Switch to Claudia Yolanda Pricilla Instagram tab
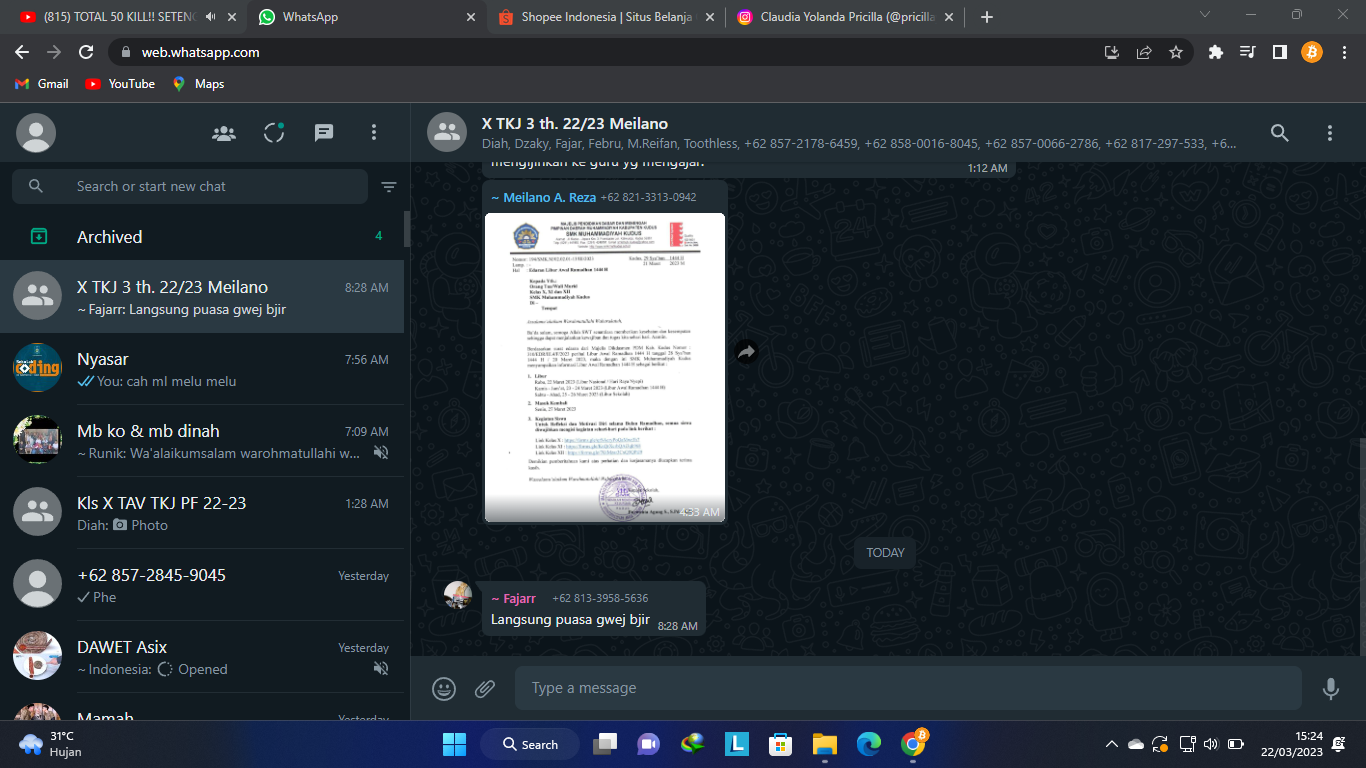 846,17
